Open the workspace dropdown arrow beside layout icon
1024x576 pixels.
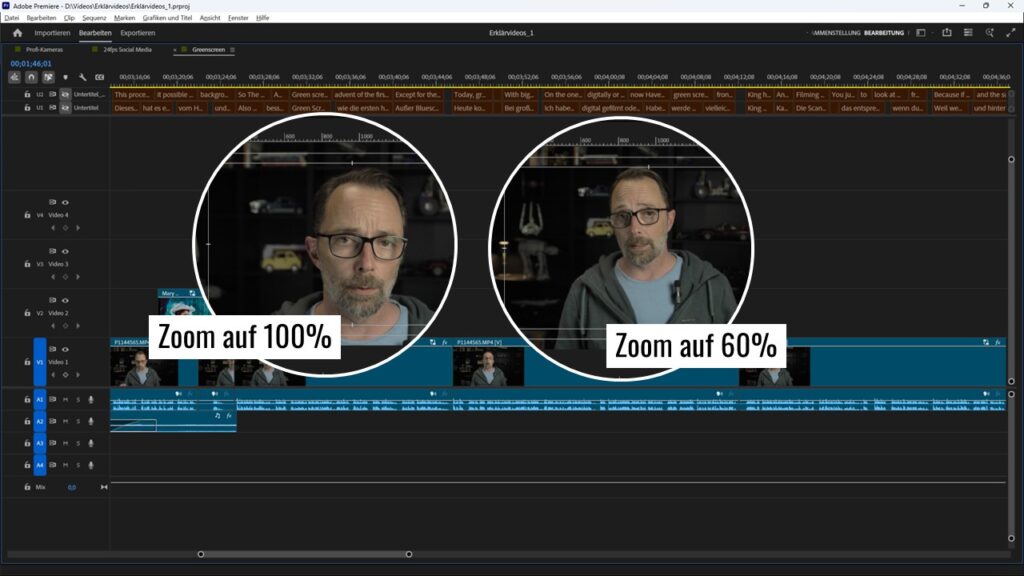click(932, 33)
